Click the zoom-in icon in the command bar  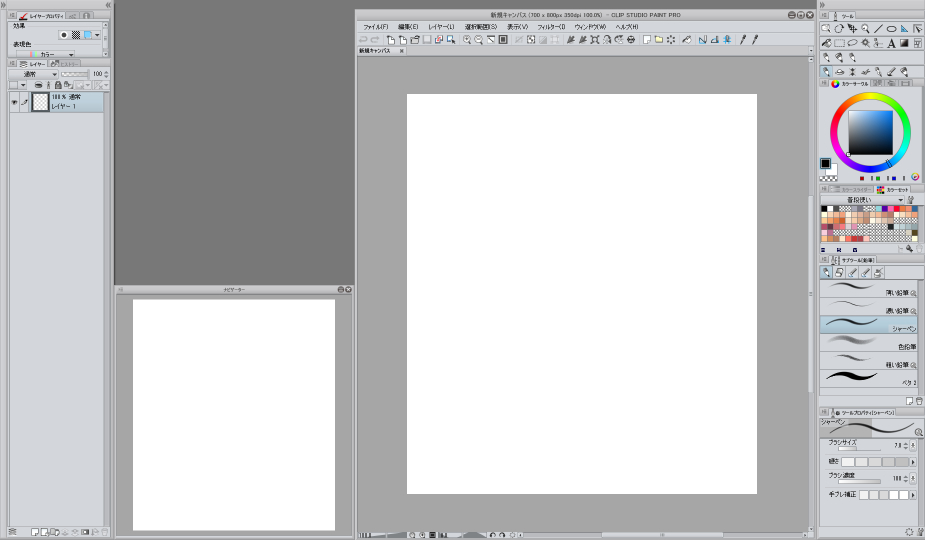pos(466,39)
